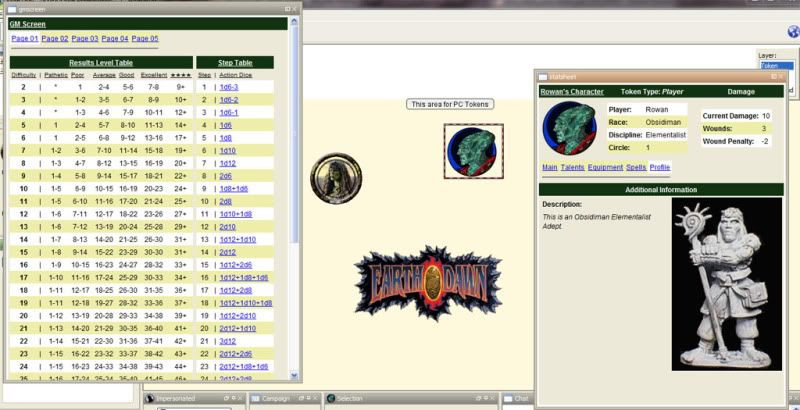Click the Earthdawn logo on the map
800x410 pixels.
[428, 283]
